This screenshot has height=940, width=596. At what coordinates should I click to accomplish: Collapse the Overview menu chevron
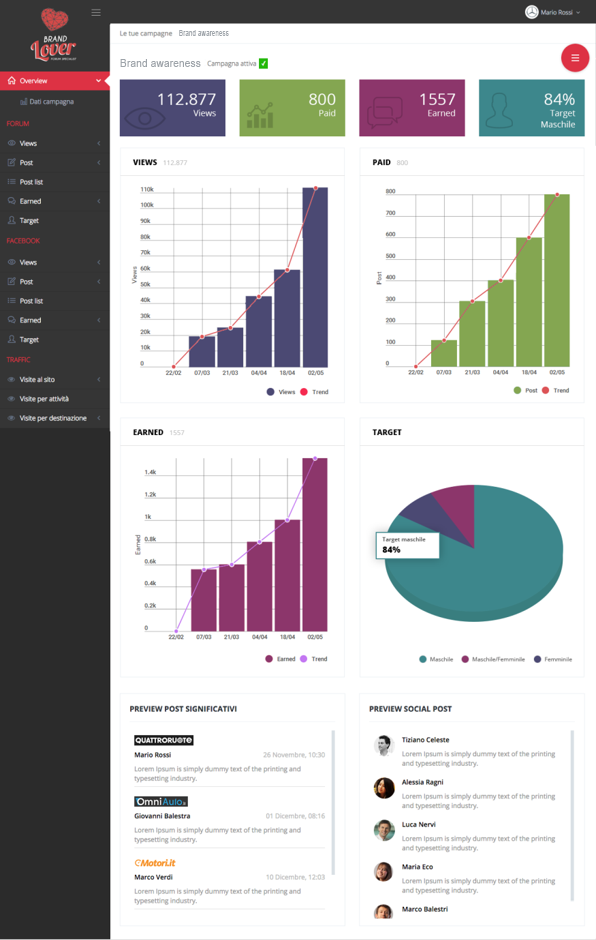98,80
